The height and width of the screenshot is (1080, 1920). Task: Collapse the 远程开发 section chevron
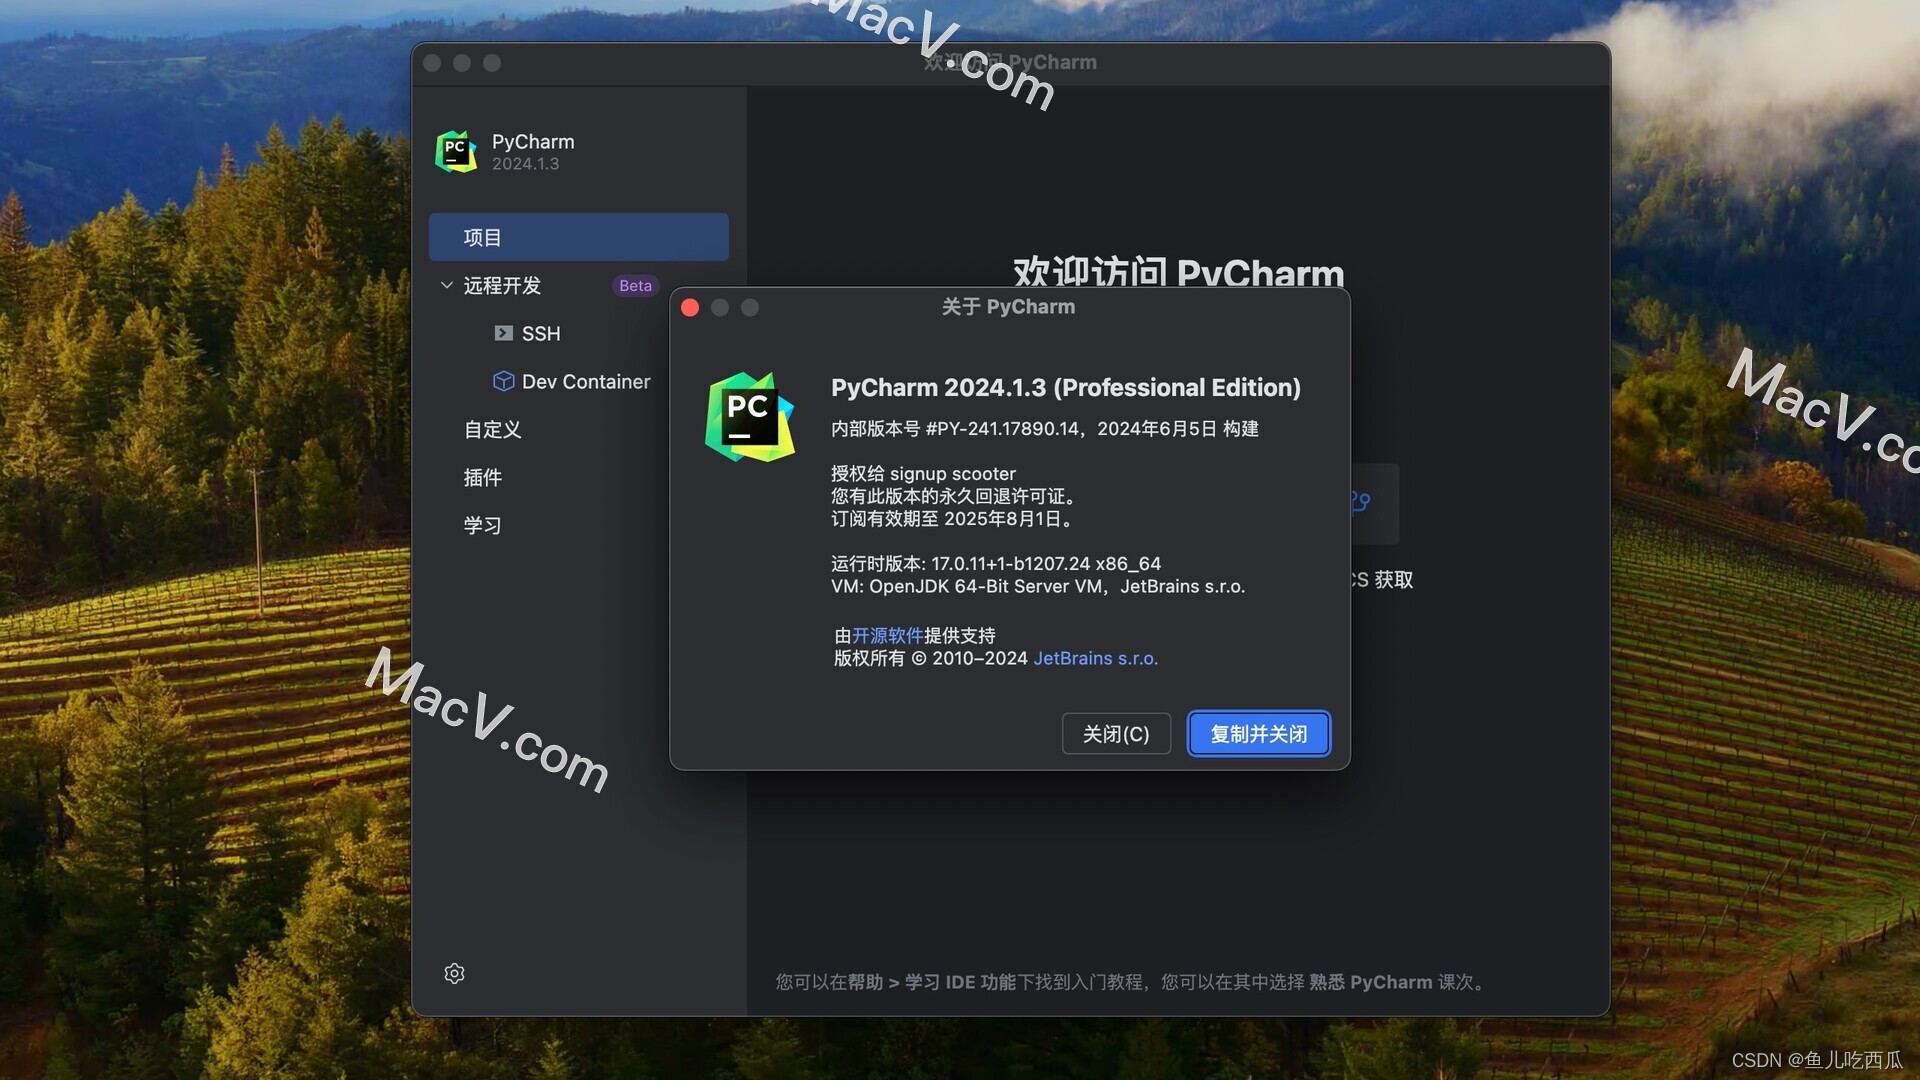click(447, 286)
